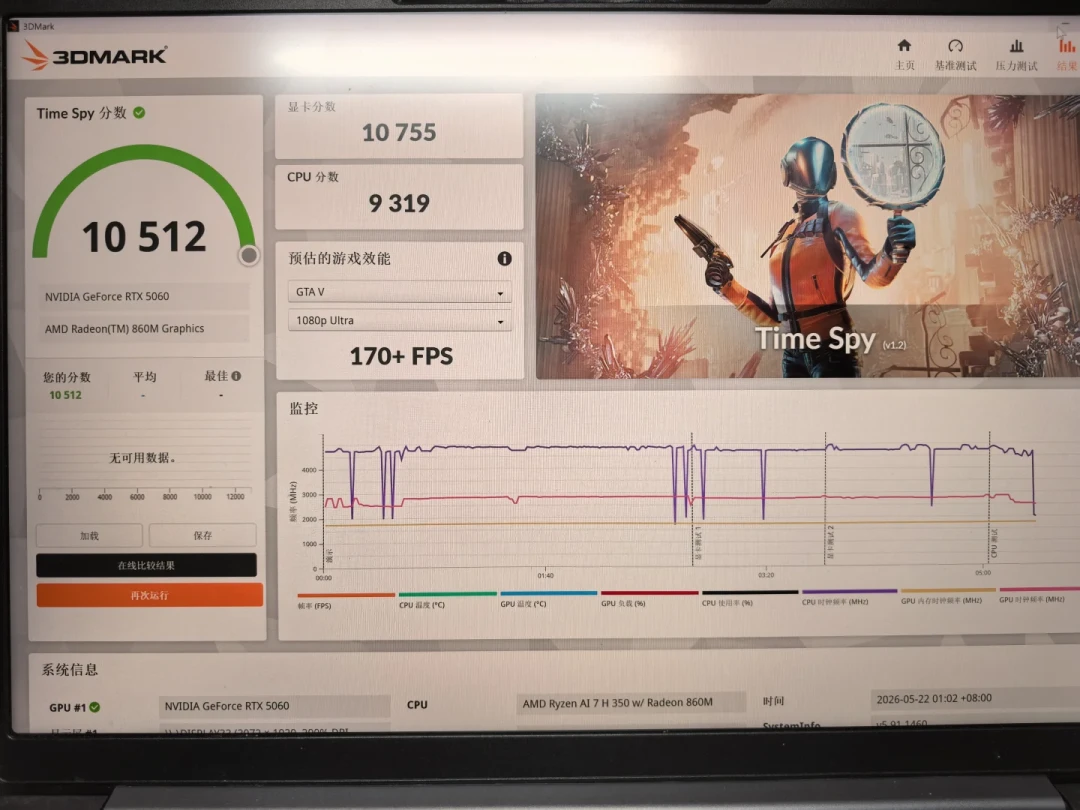
Task: Click the 3DMark logo in the header
Action: [x=94, y=56]
